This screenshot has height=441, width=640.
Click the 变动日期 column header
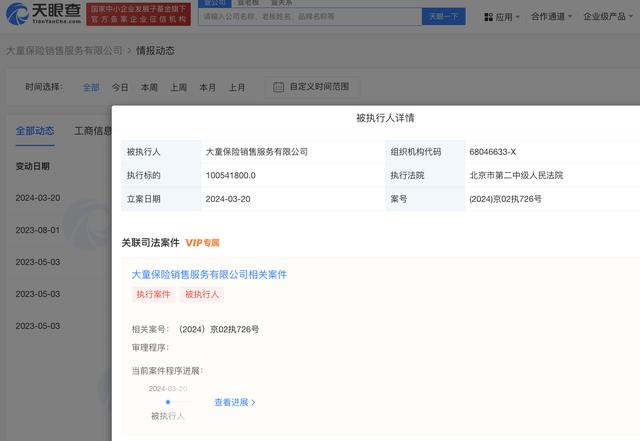(x=33, y=166)
